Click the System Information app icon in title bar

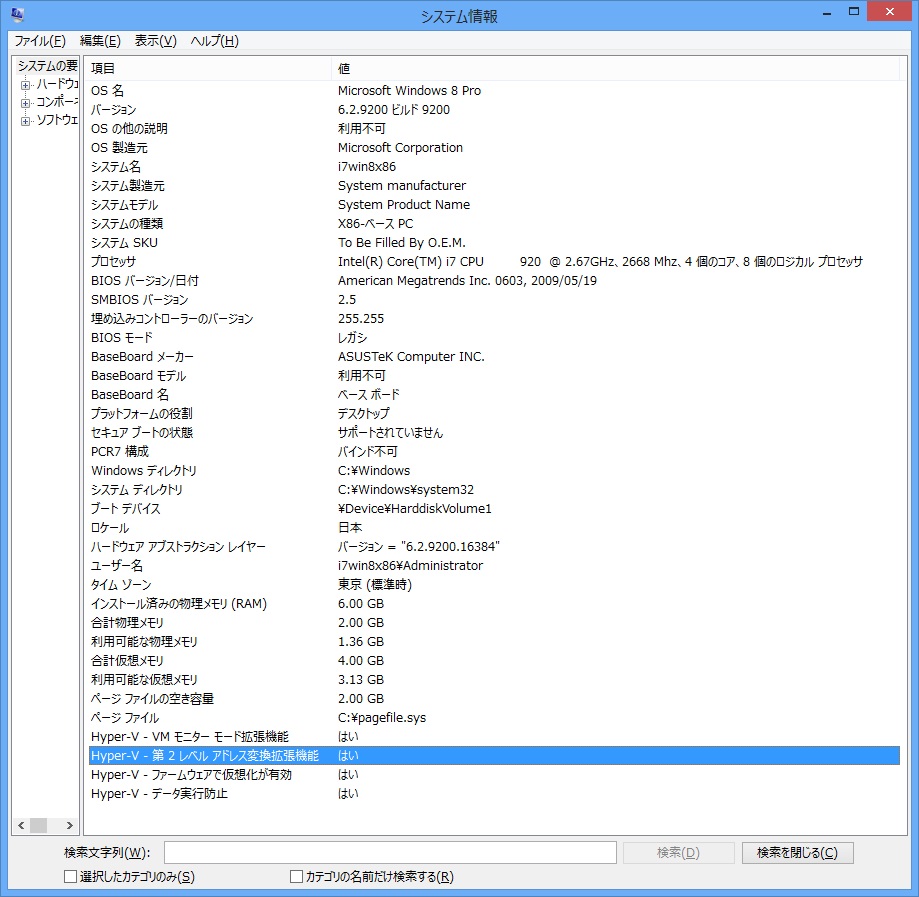pyautogui.click(x=18, y=13)
